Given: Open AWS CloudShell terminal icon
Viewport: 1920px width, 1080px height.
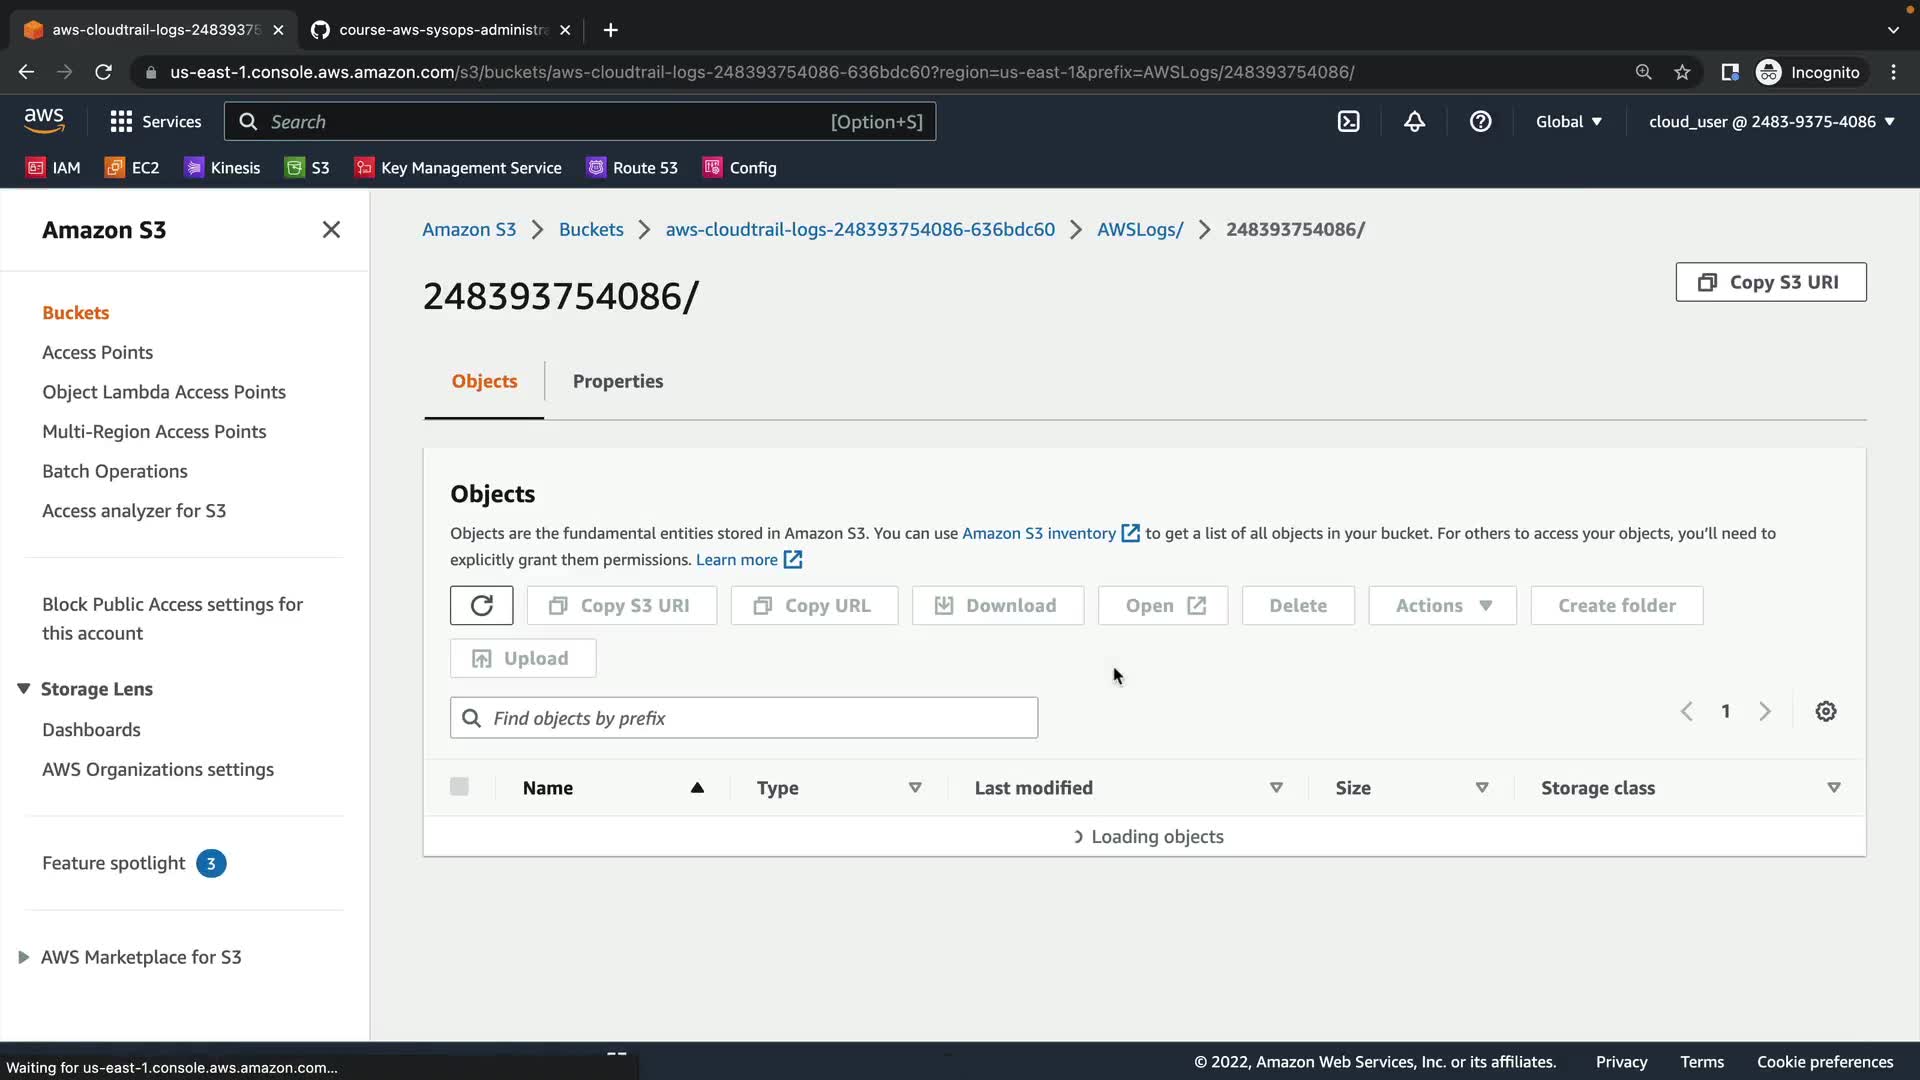Looking at the screenshot, I should (x=1348, y=122).
